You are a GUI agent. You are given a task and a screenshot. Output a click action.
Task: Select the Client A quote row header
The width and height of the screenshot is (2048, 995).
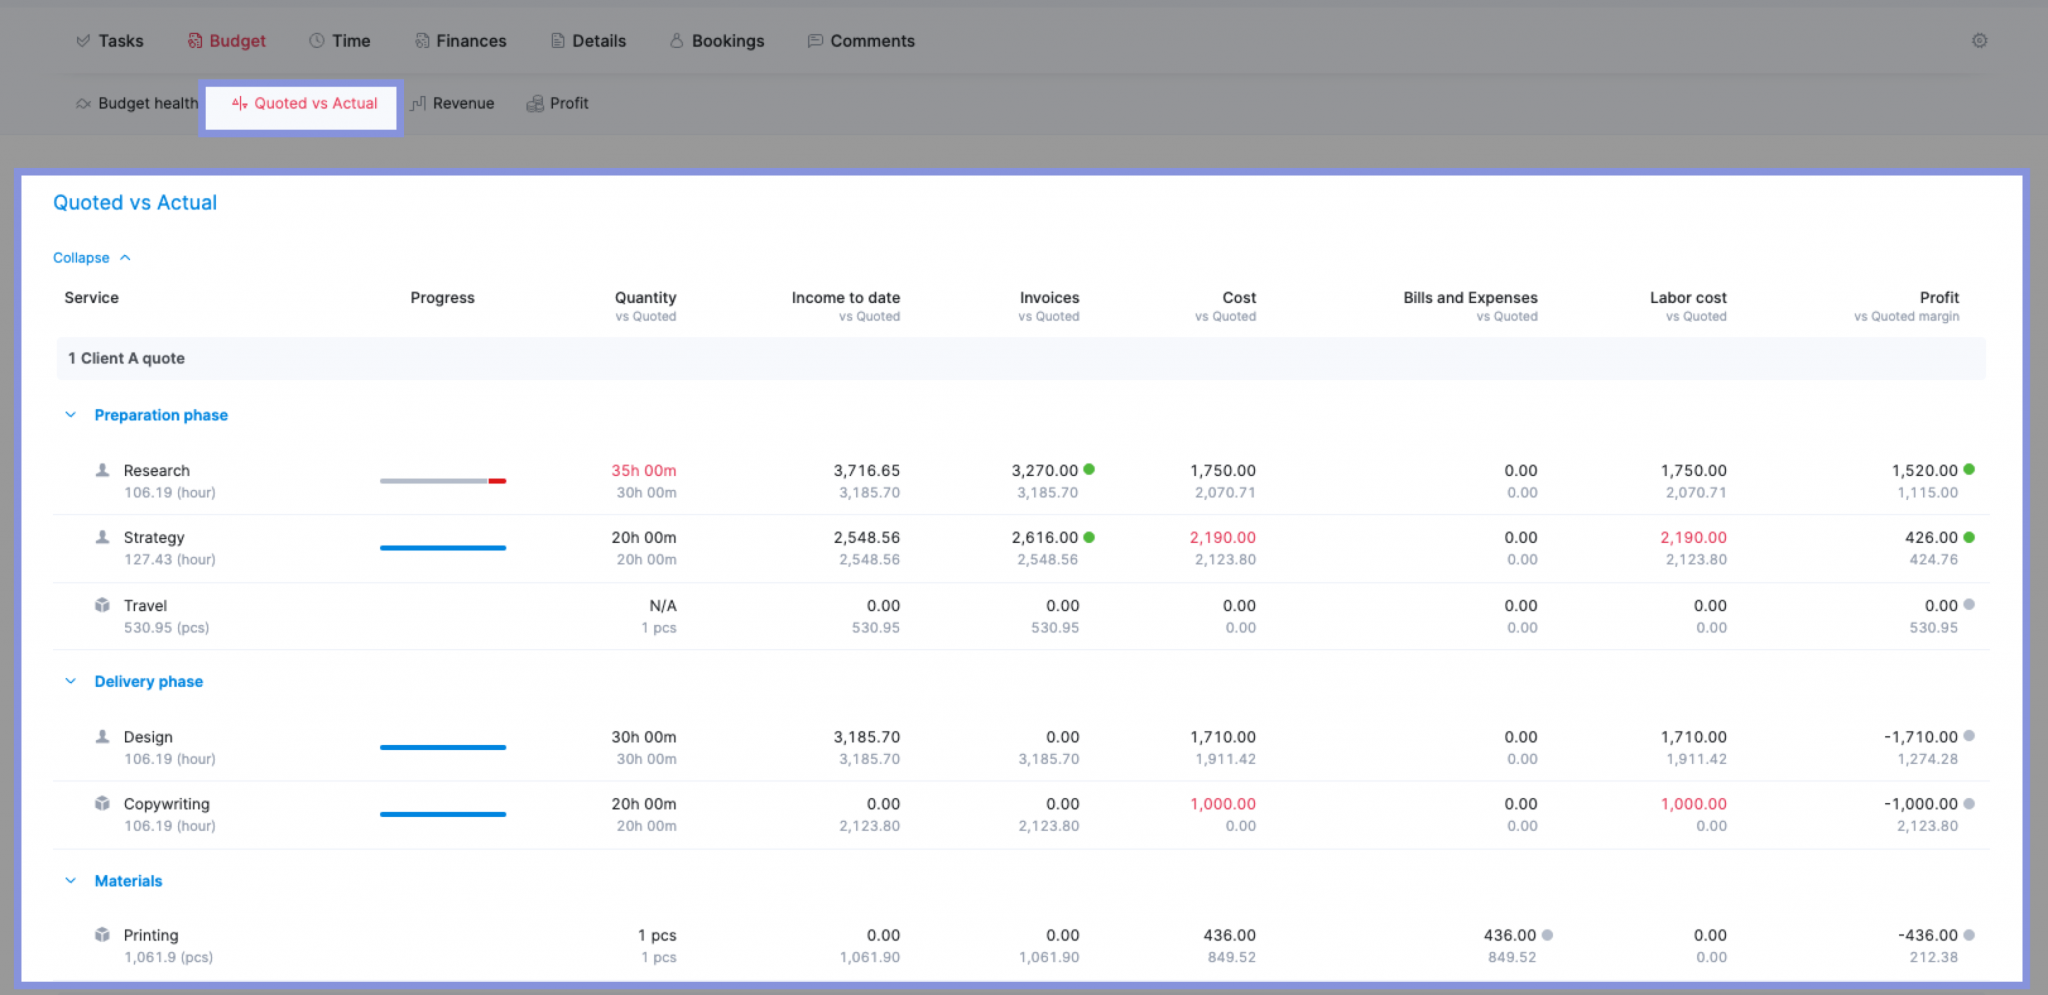(x=126, y=358)
